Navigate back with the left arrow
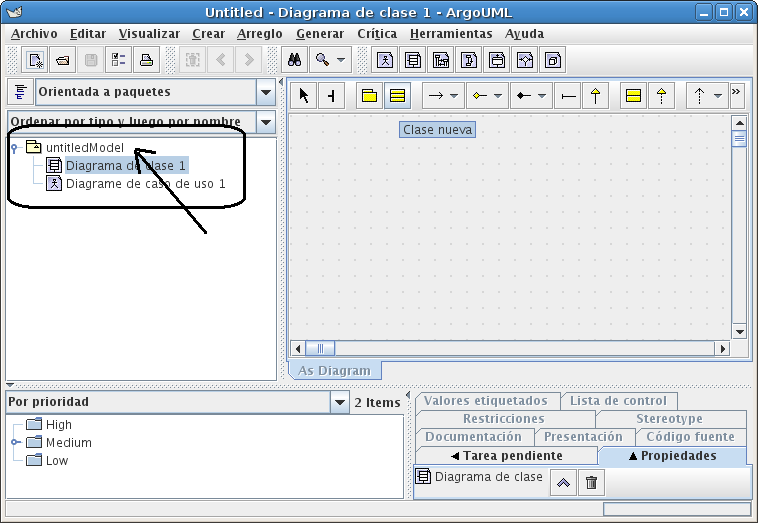 tap(221, 60)
